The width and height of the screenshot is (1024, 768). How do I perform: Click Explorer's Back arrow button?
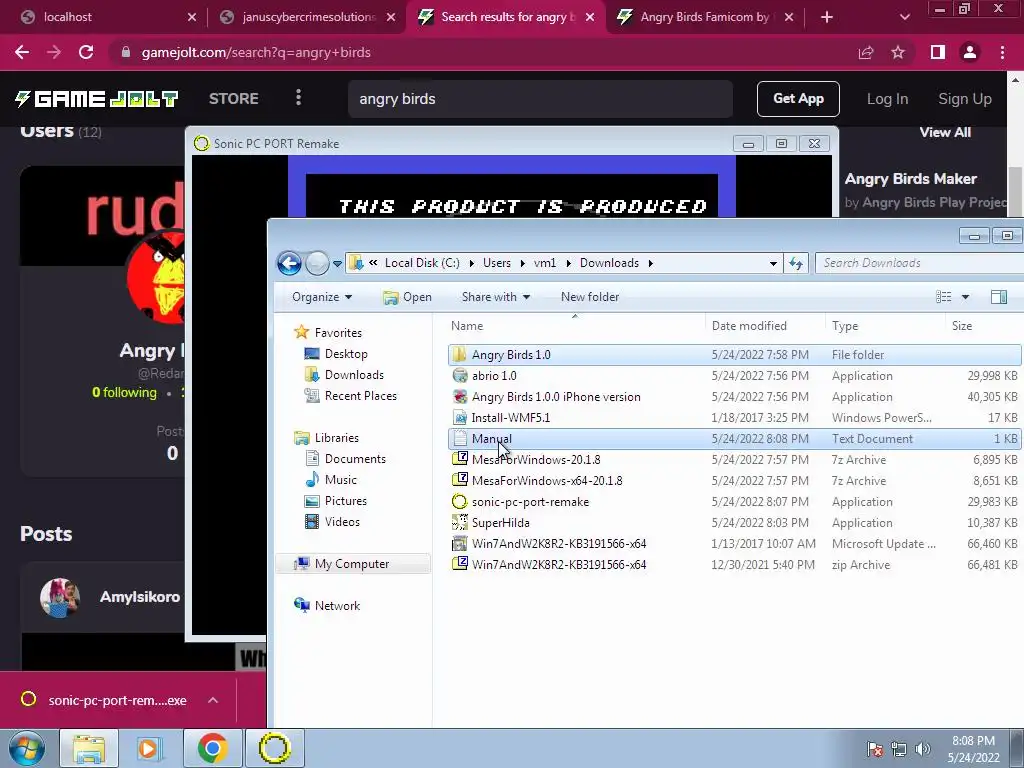coord(289,263)
